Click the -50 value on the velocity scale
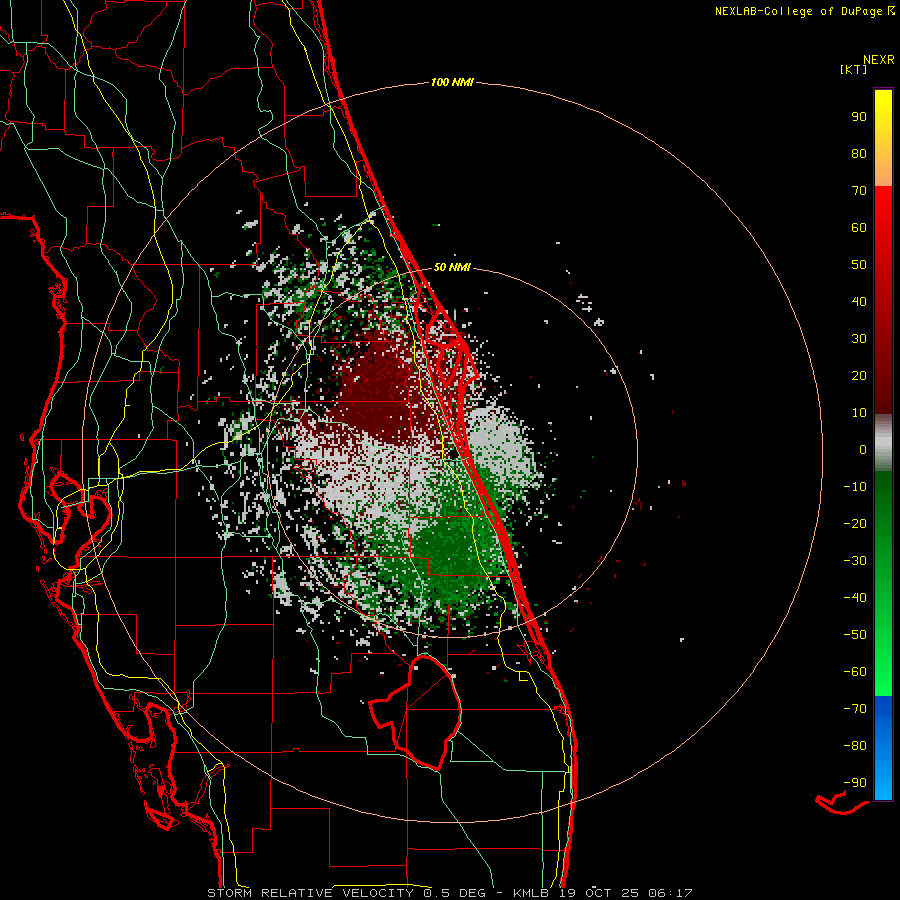Viewport: 900px width, 900px height. (x=855, y=635)
